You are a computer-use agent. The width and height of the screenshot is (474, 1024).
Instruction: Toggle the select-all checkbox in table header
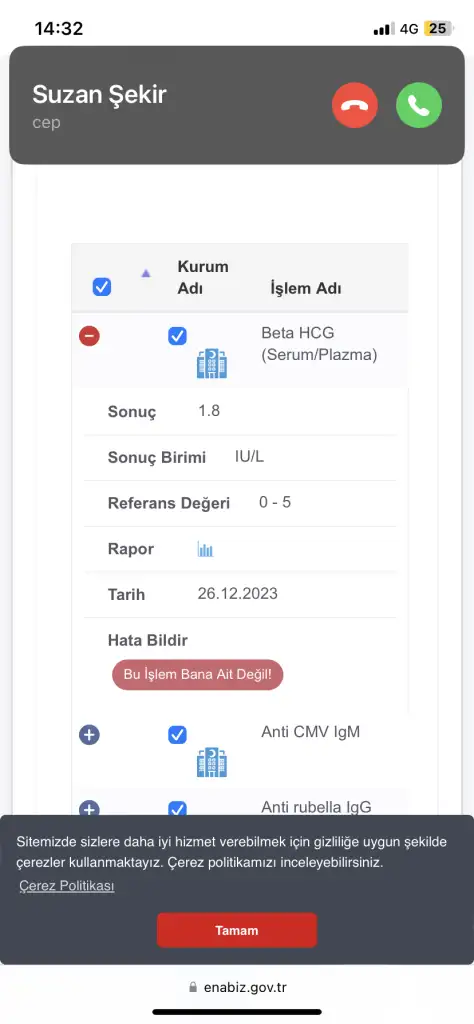102,287
